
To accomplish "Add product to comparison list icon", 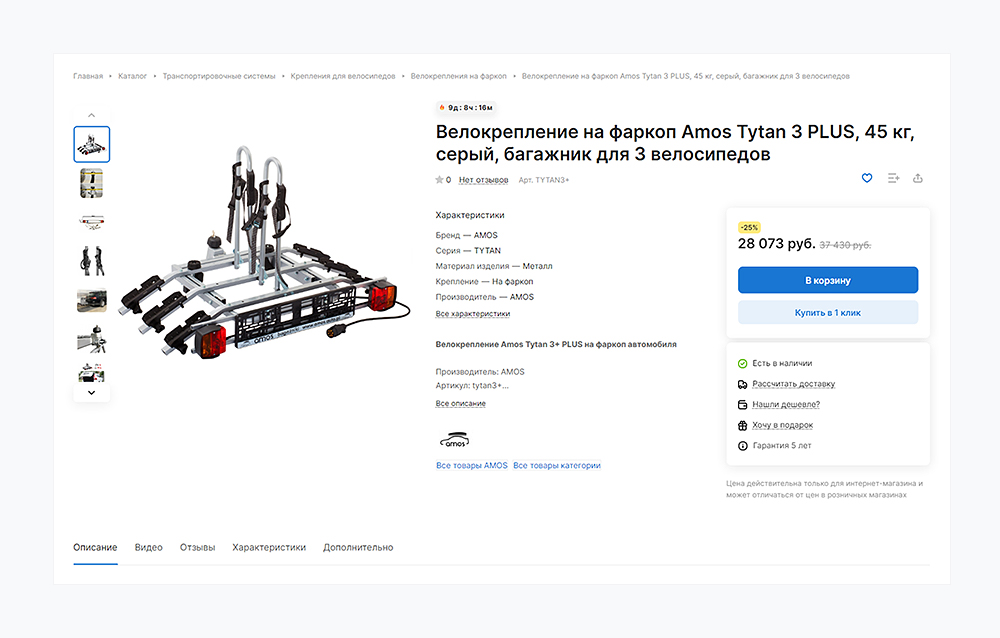I will [x=893, y=178].
